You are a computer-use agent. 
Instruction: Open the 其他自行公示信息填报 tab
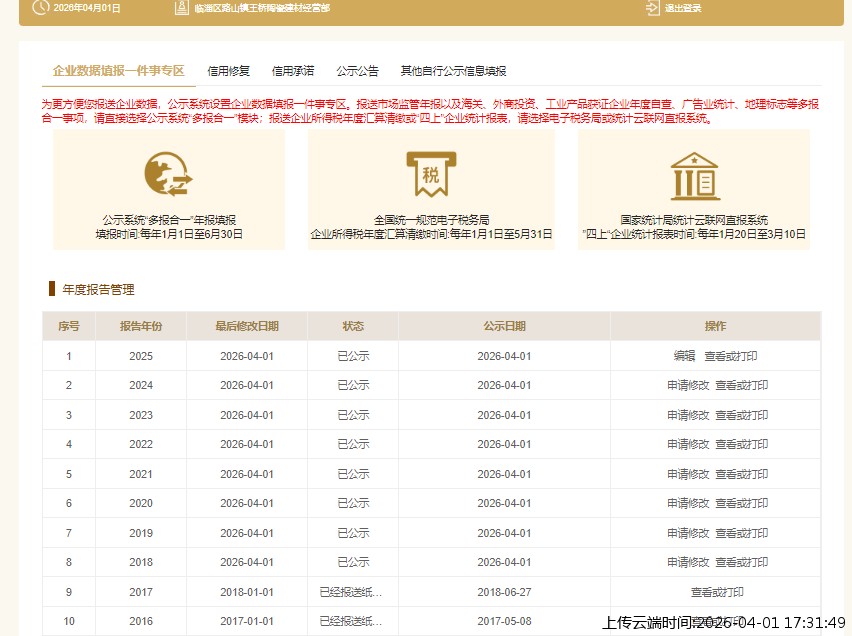452,71
